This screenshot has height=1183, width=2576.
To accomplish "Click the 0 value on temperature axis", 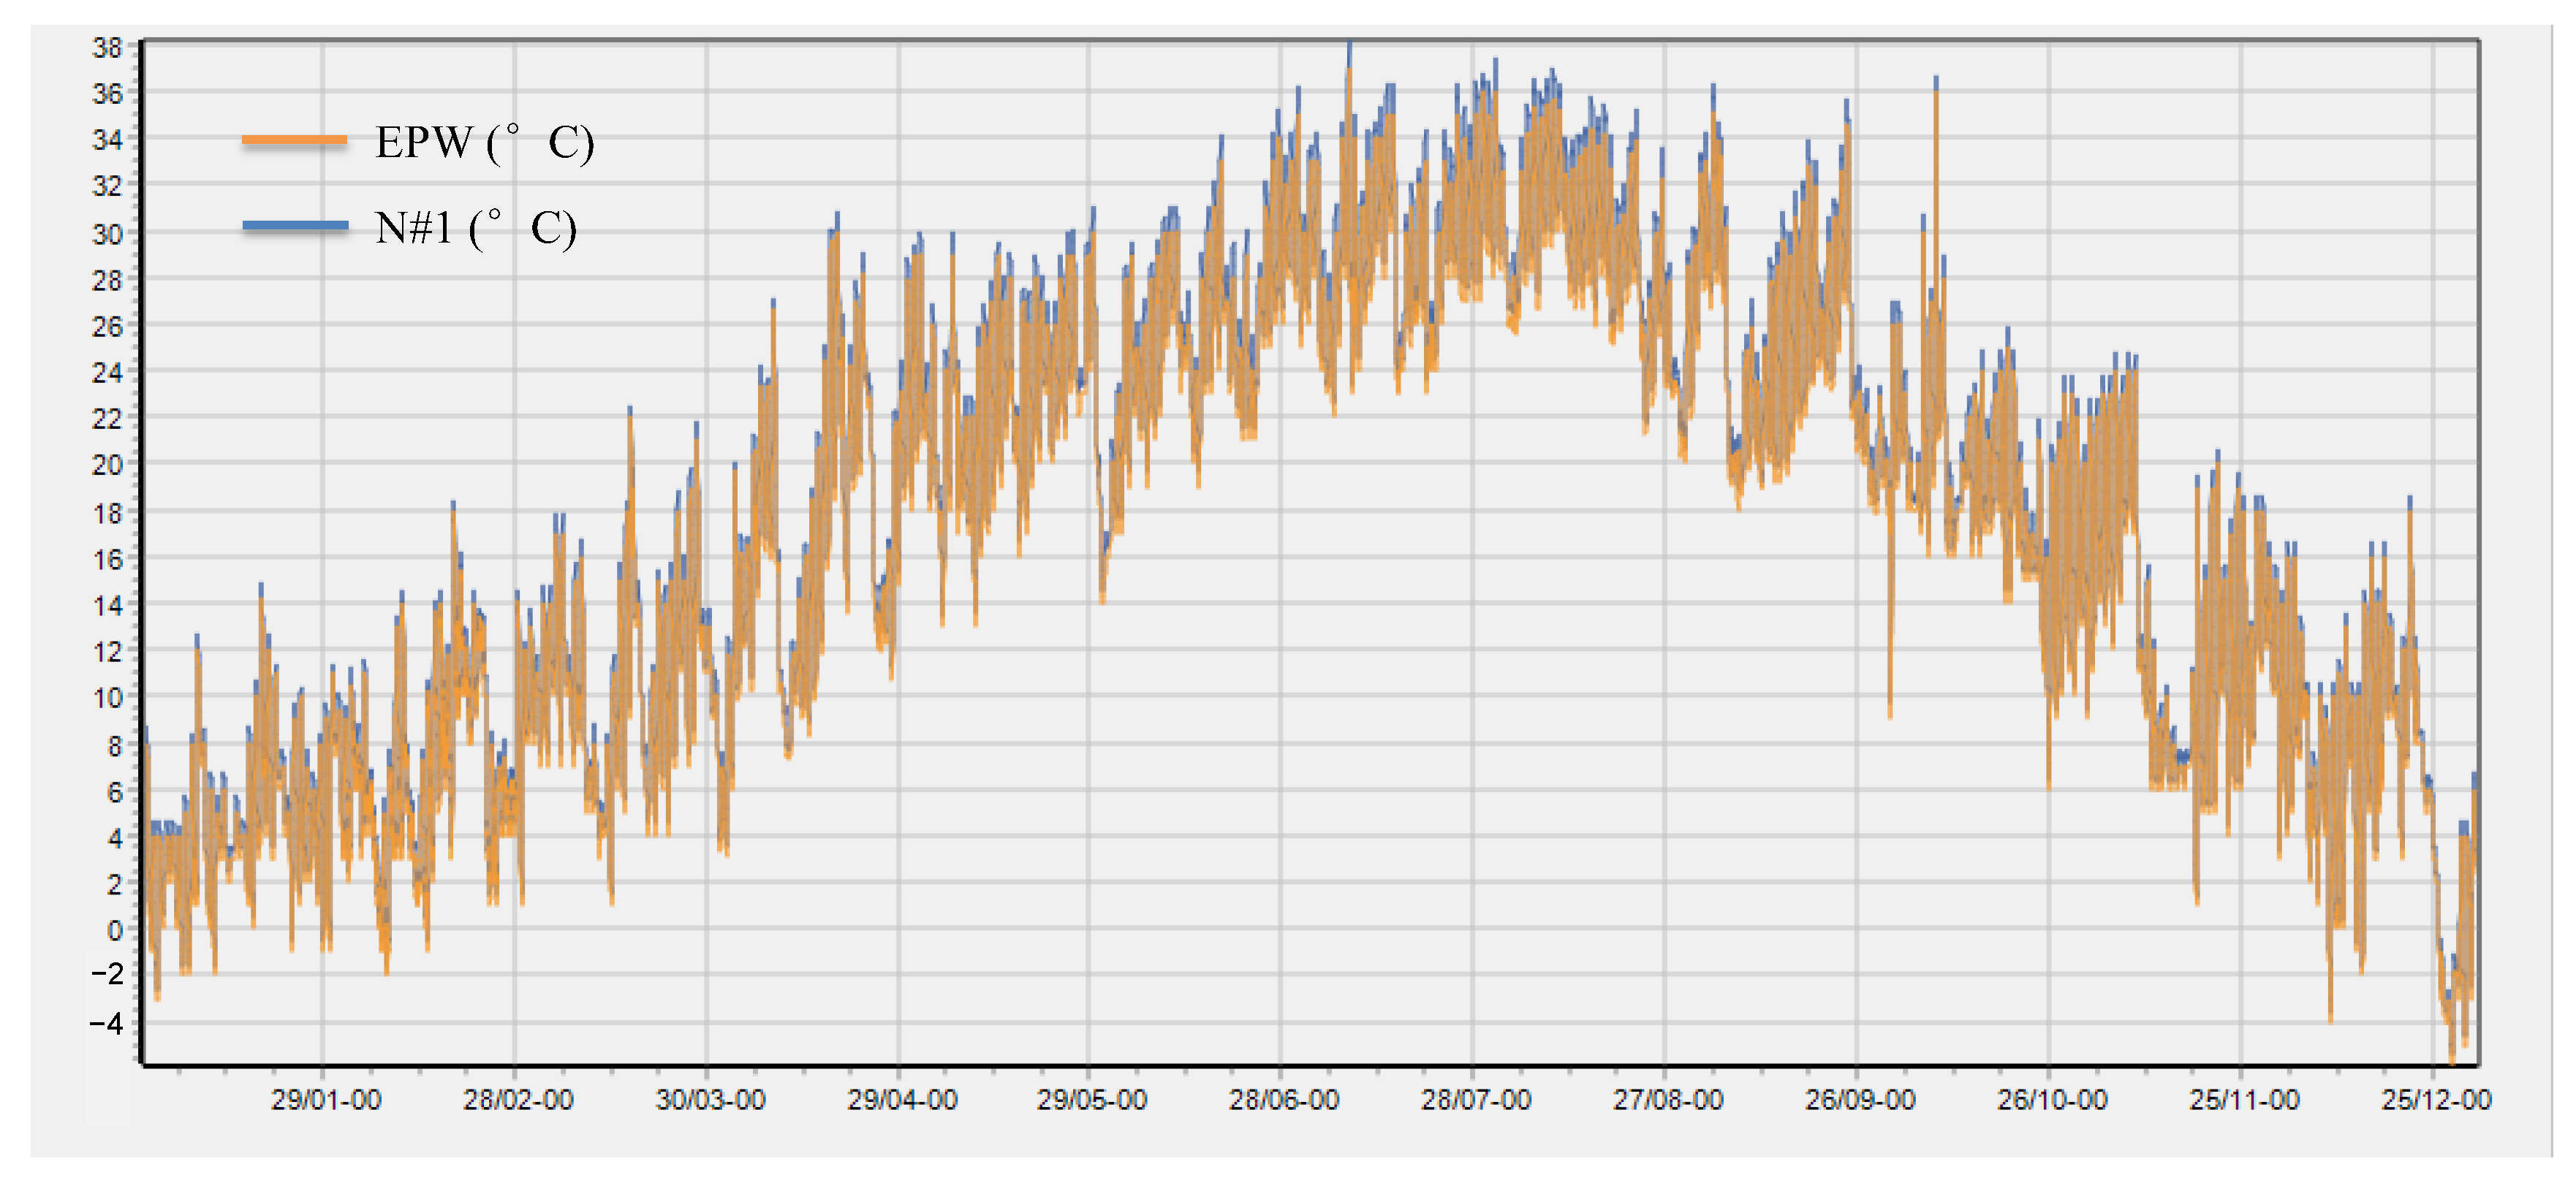I will pyautogui.click(x=115, y=931).
